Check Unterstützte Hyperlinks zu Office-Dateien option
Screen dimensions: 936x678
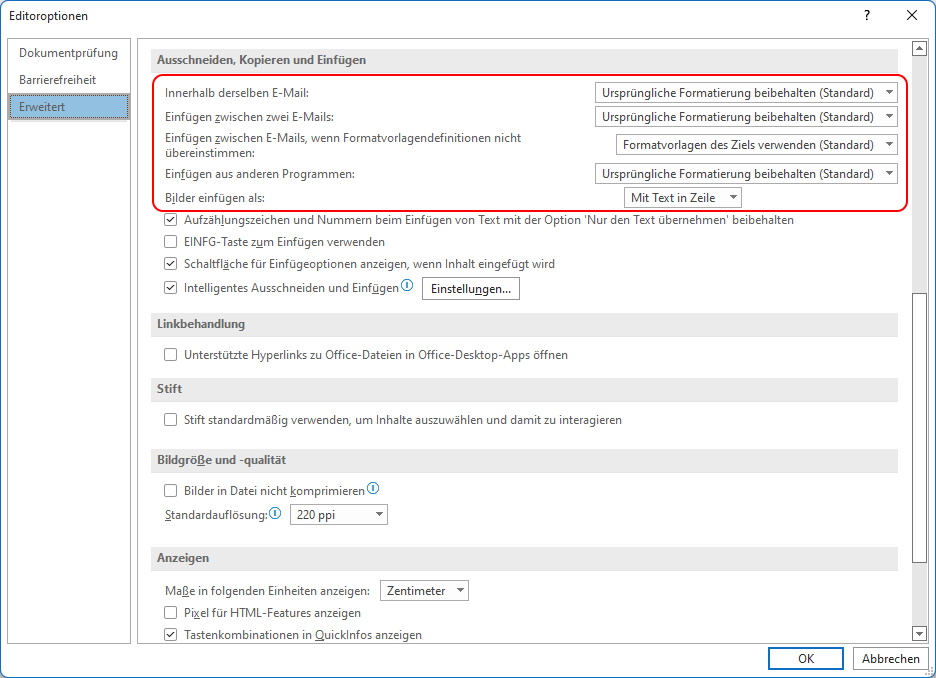(x=171, y=355)
